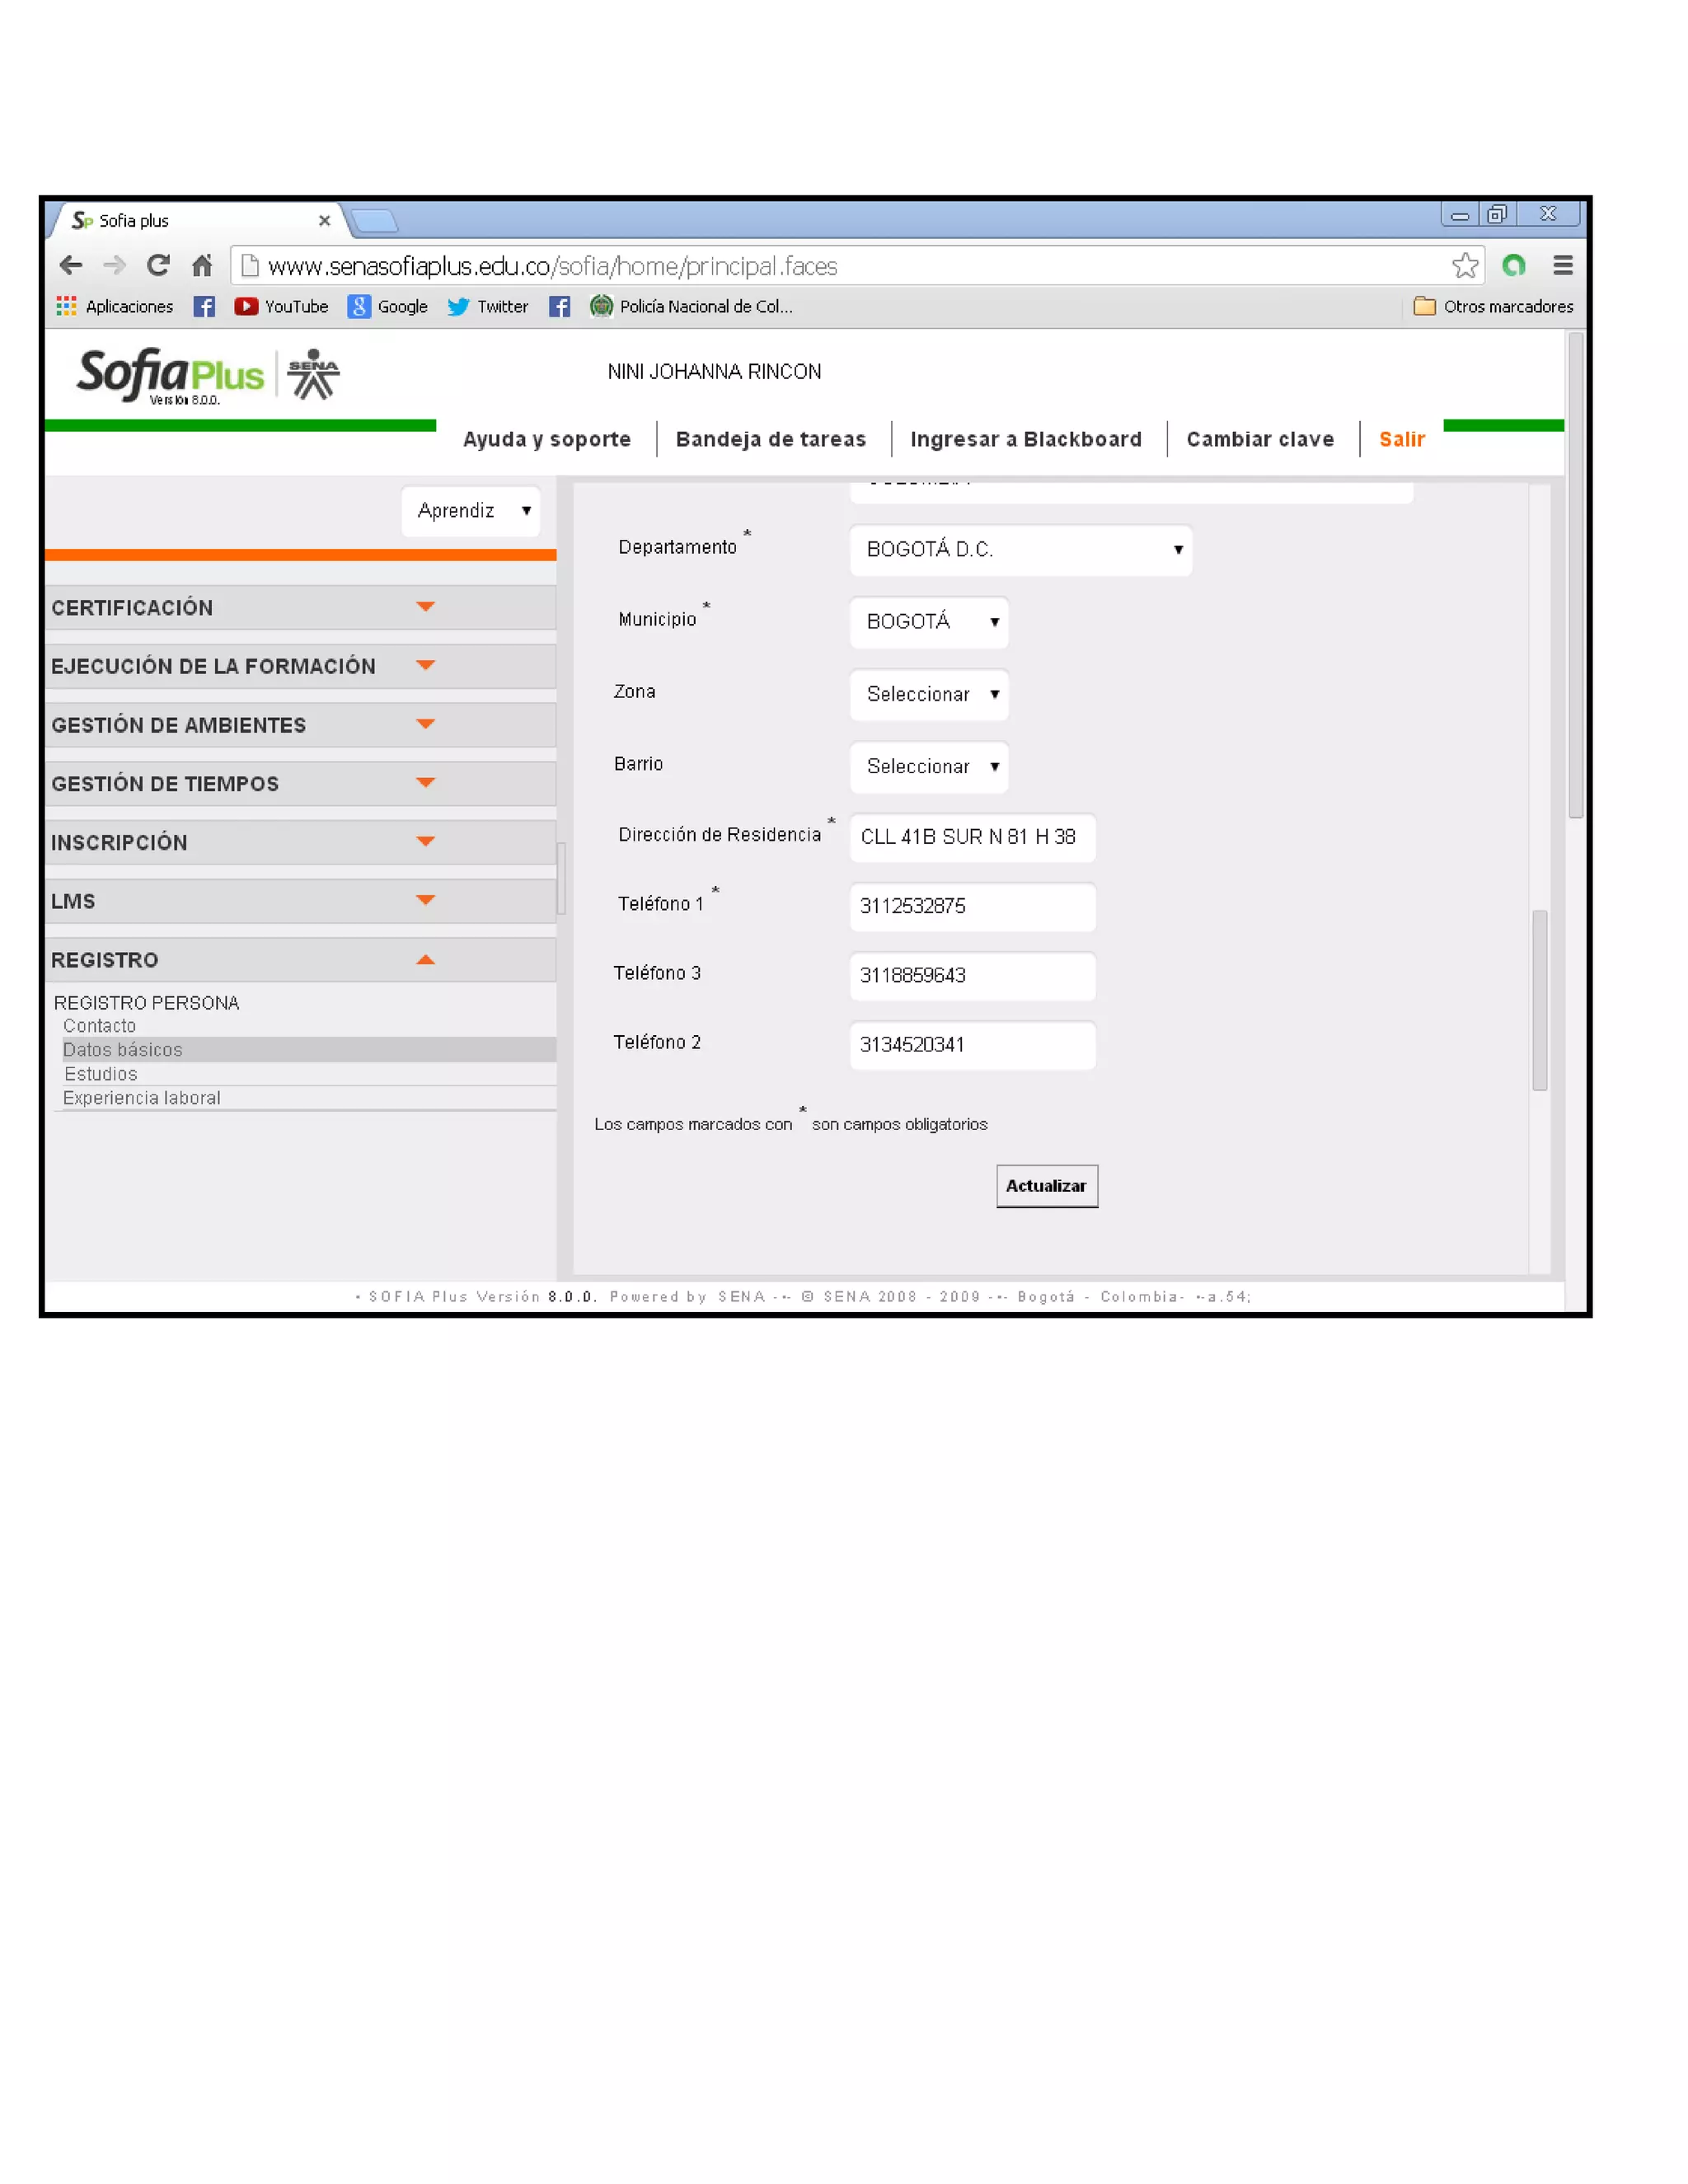Click the green extension icon in toolbar
This screenshot has width=1688, height=2184.
[x=1513, y=265]
